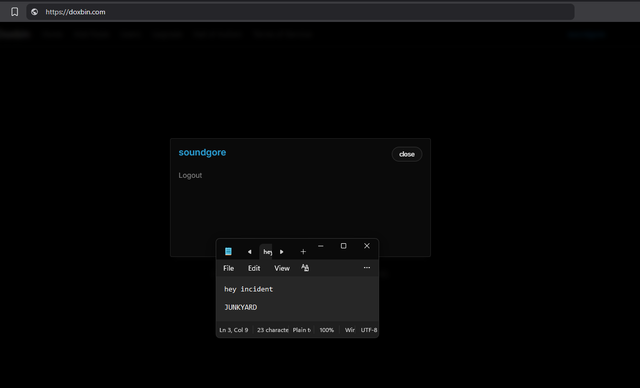
Task: Click the 'Plain t' format status entry
Action: (x=302, y=330)
